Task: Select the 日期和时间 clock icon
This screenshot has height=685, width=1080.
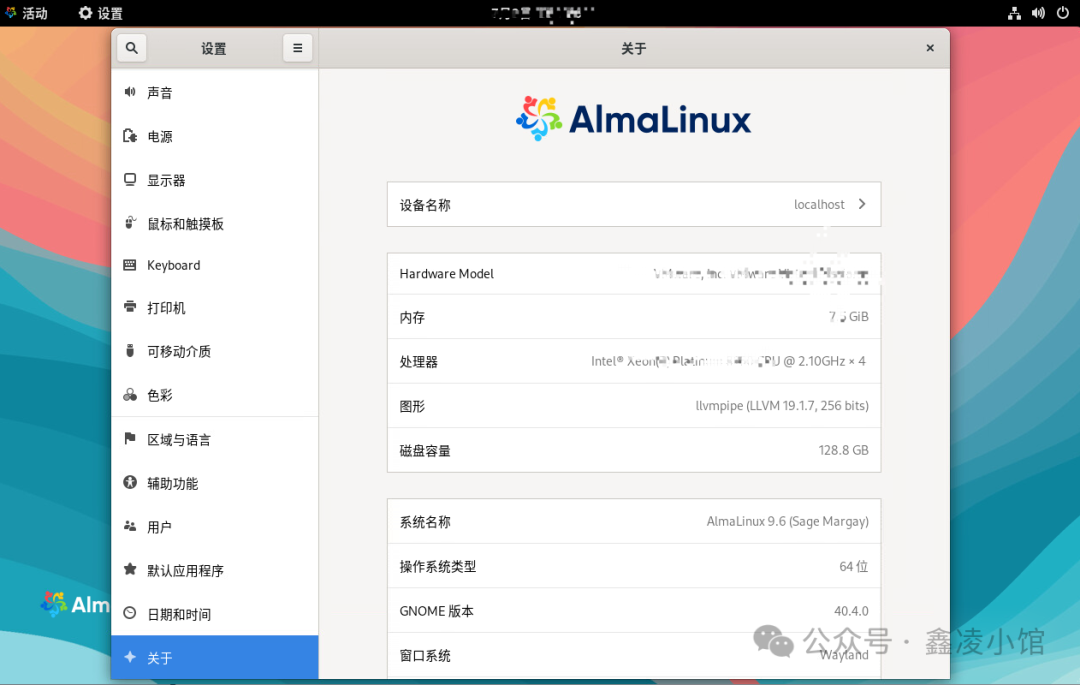Action: click(131, 614)
